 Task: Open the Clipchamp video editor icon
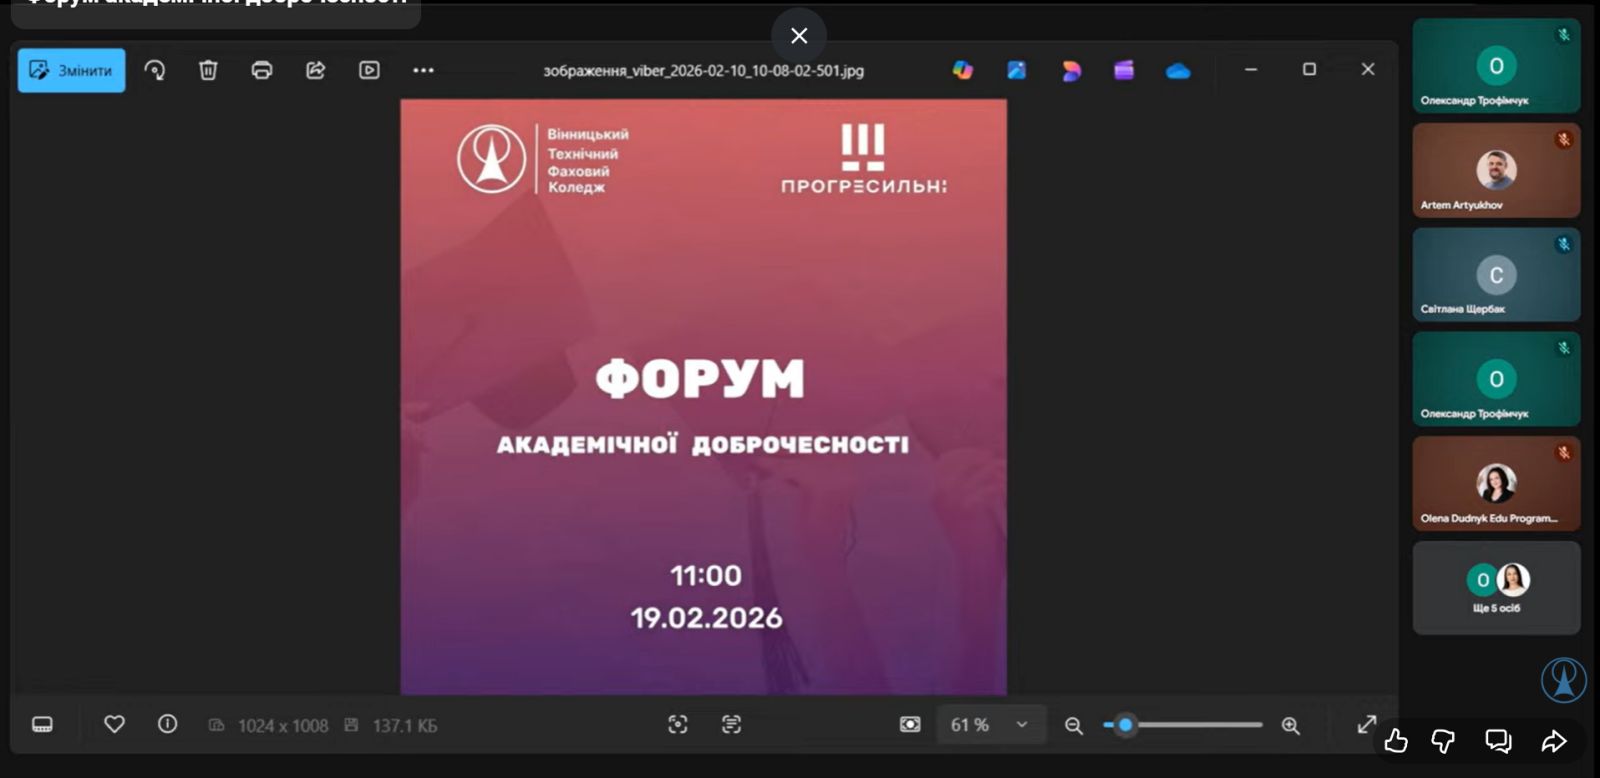point(1124,70)
